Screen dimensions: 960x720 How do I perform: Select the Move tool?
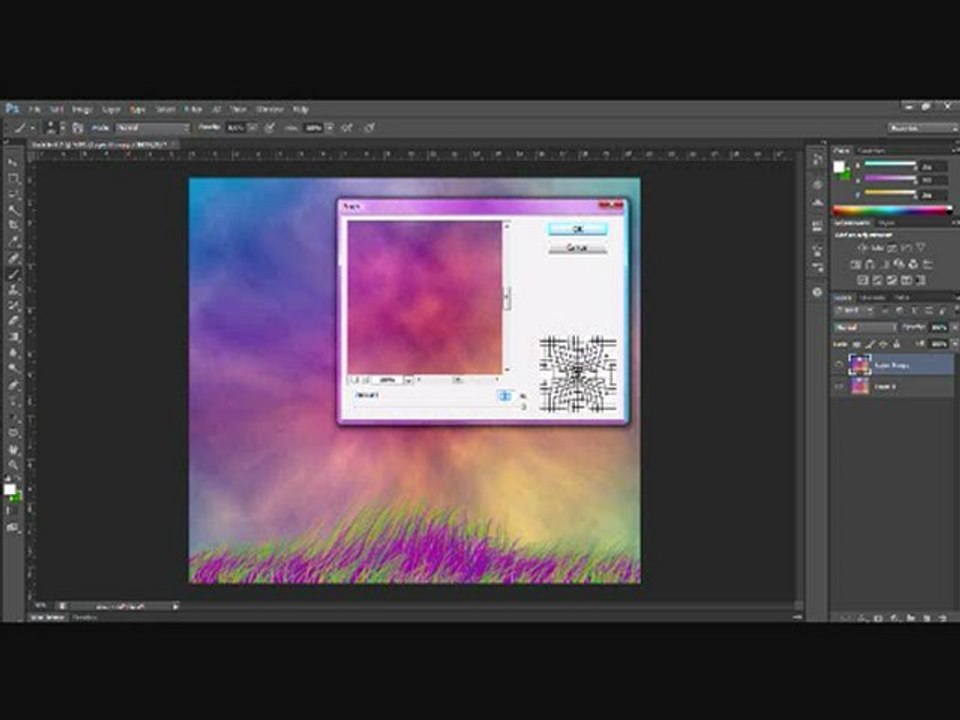click(x=13, y=162)
